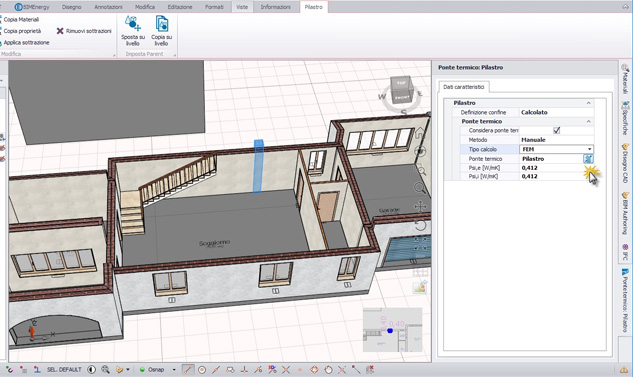
Task: Open the Materiali side panel
Action: pos(625,79)
